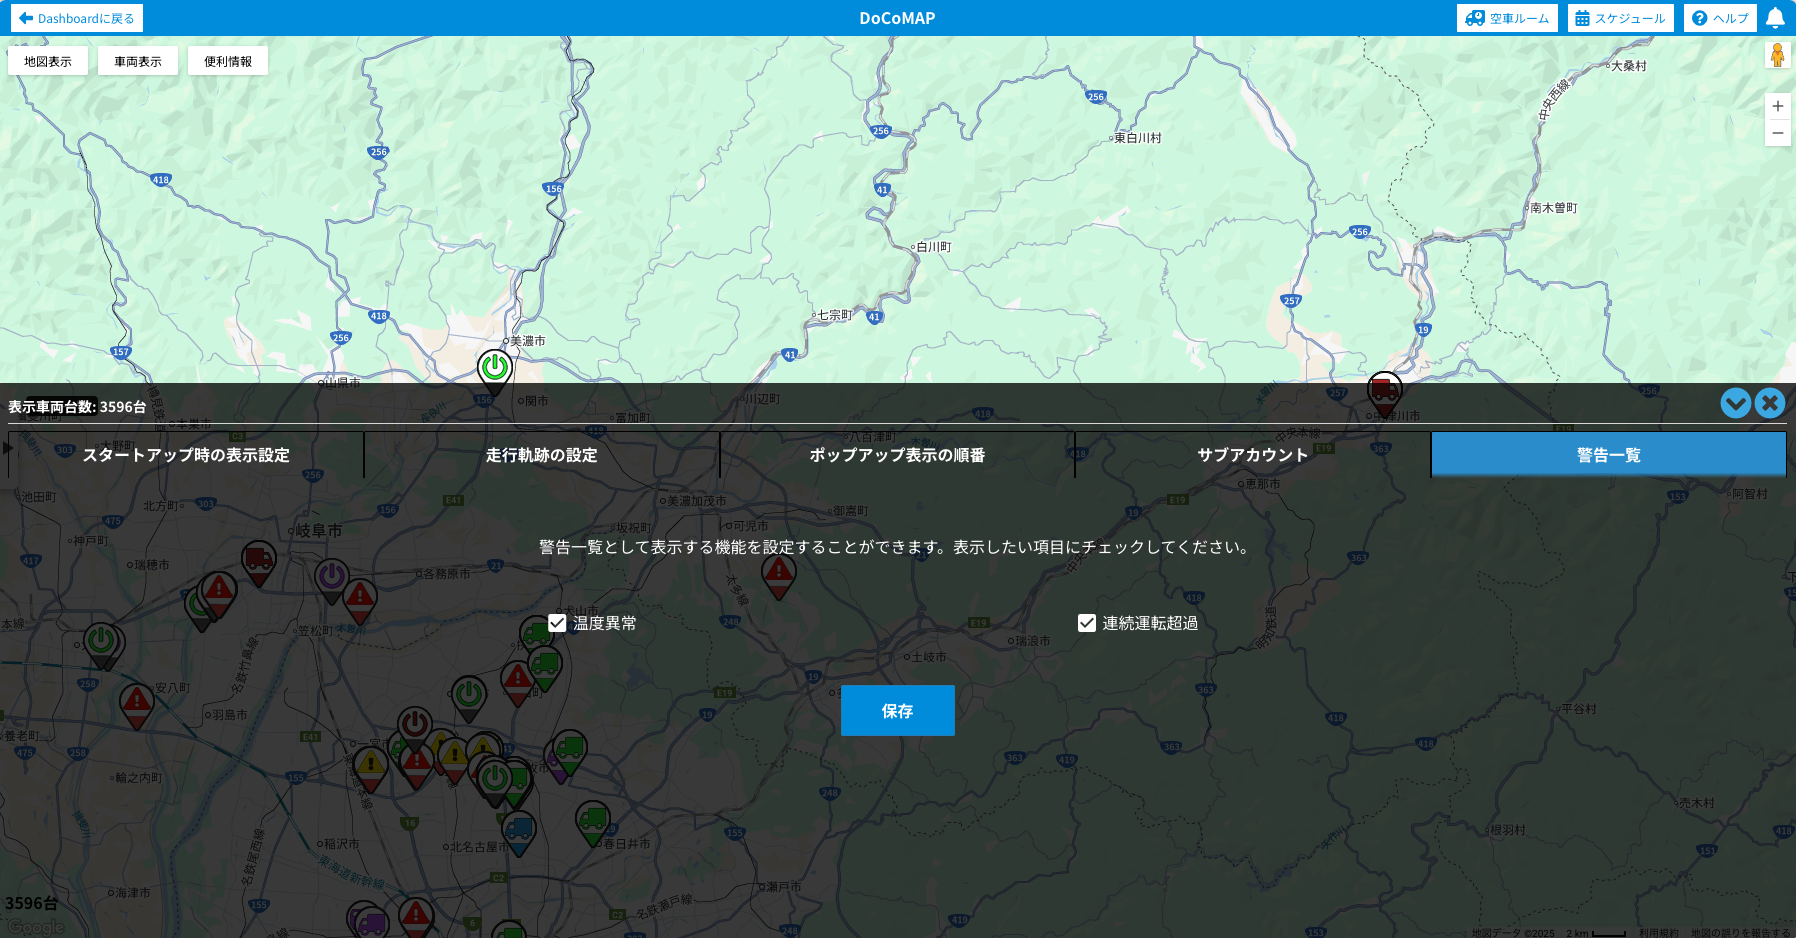Switch to サブアカウント tab

(x=1252, y=455)
